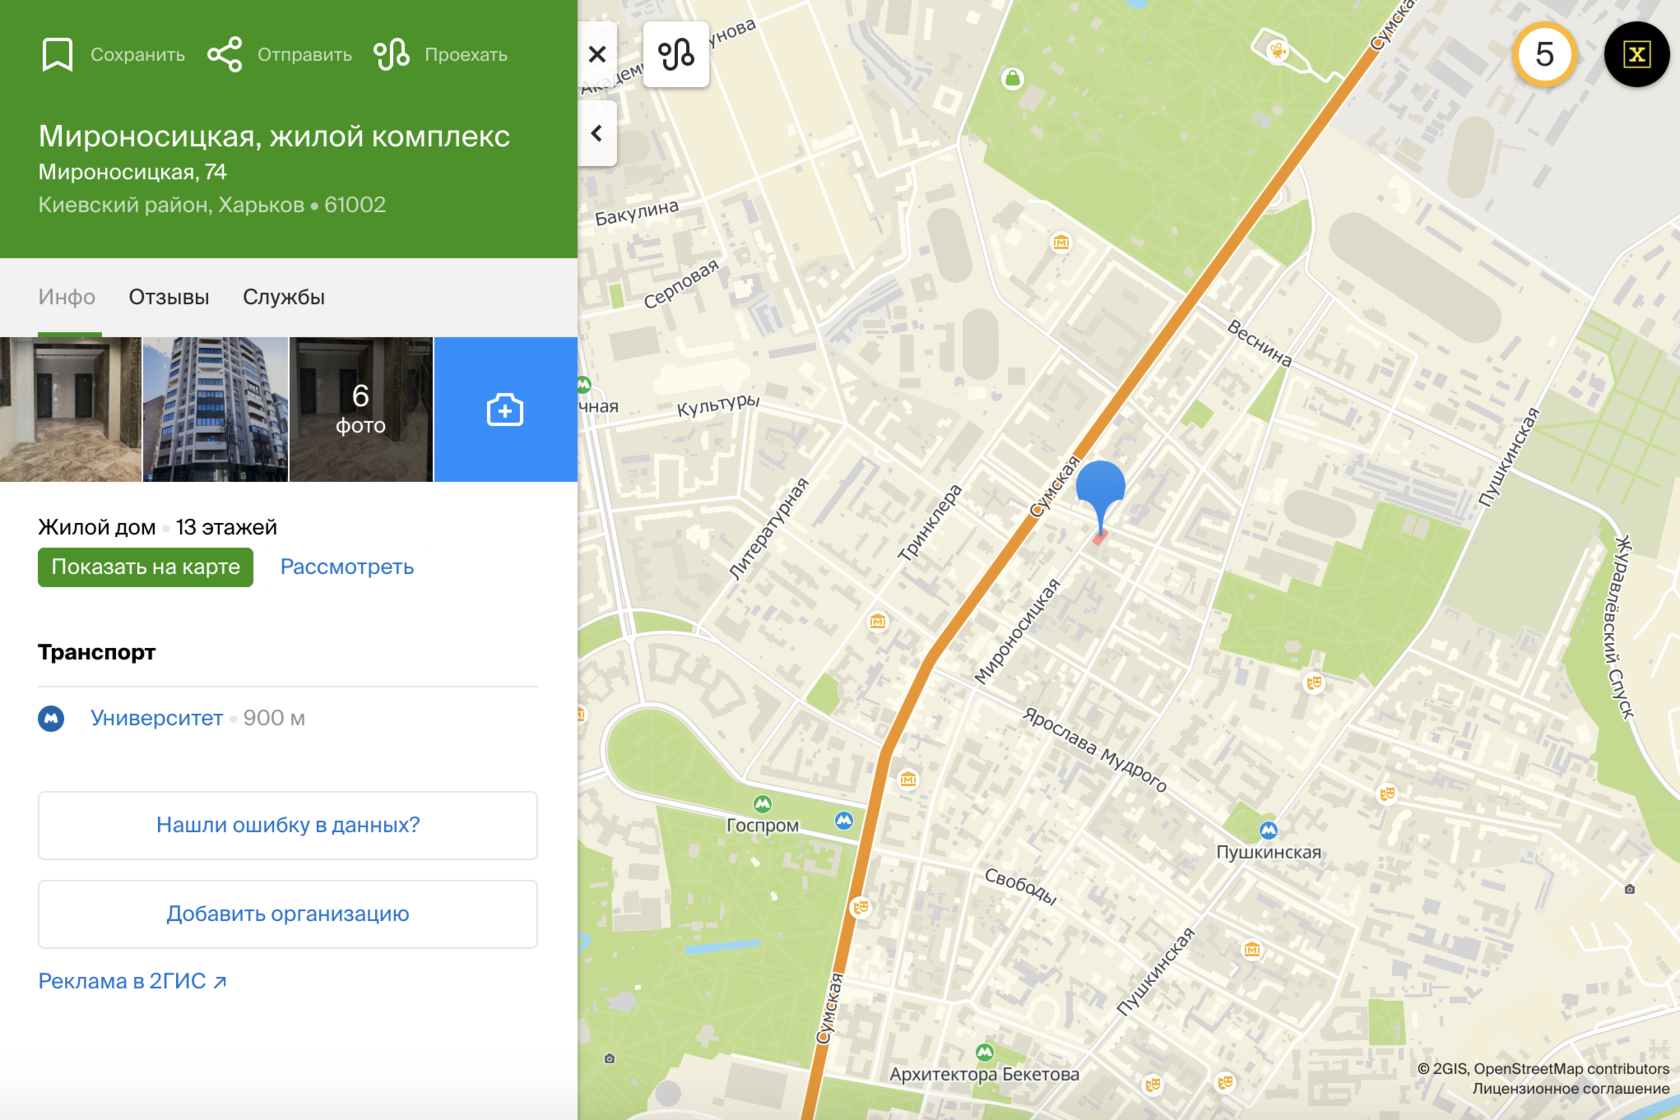
Task: Open the route planner button on map
Action: coord(676,54)
